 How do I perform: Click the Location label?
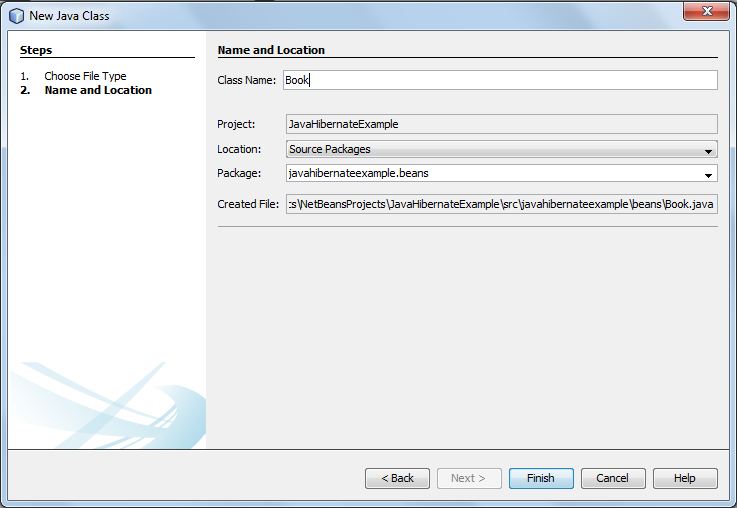pos(239,149)
